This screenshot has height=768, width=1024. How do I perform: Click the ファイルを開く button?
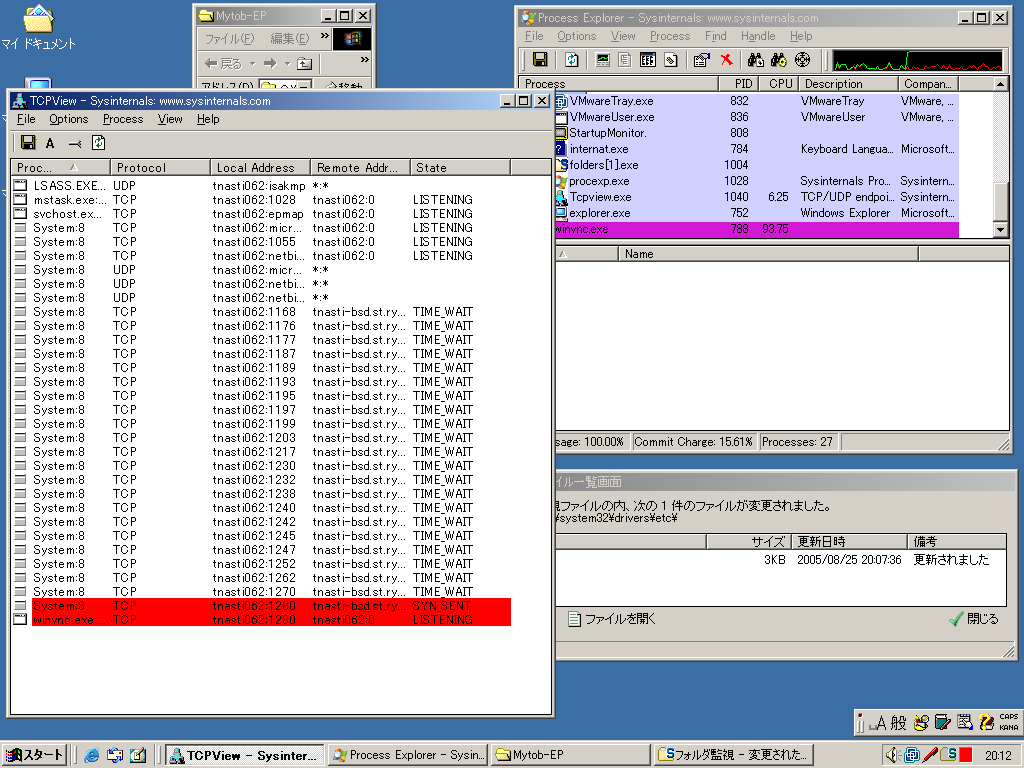tap(612, 619)
